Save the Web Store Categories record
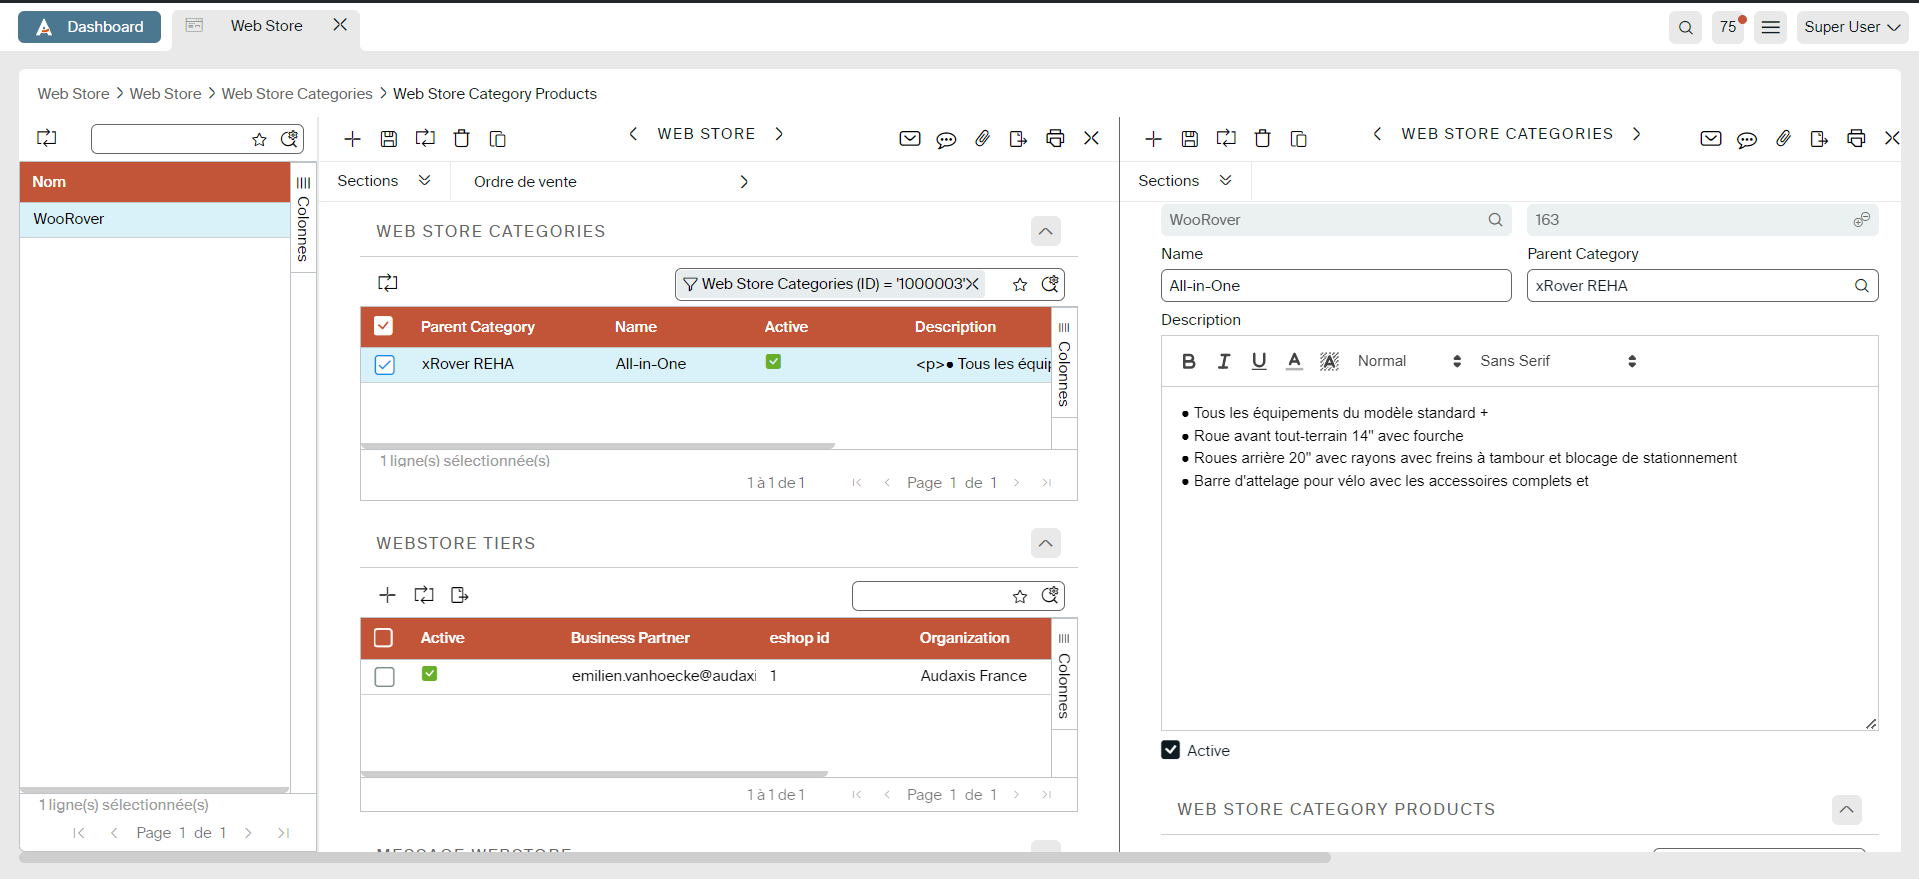This screenshot has height=879, width=1919. pos(1190,139)
